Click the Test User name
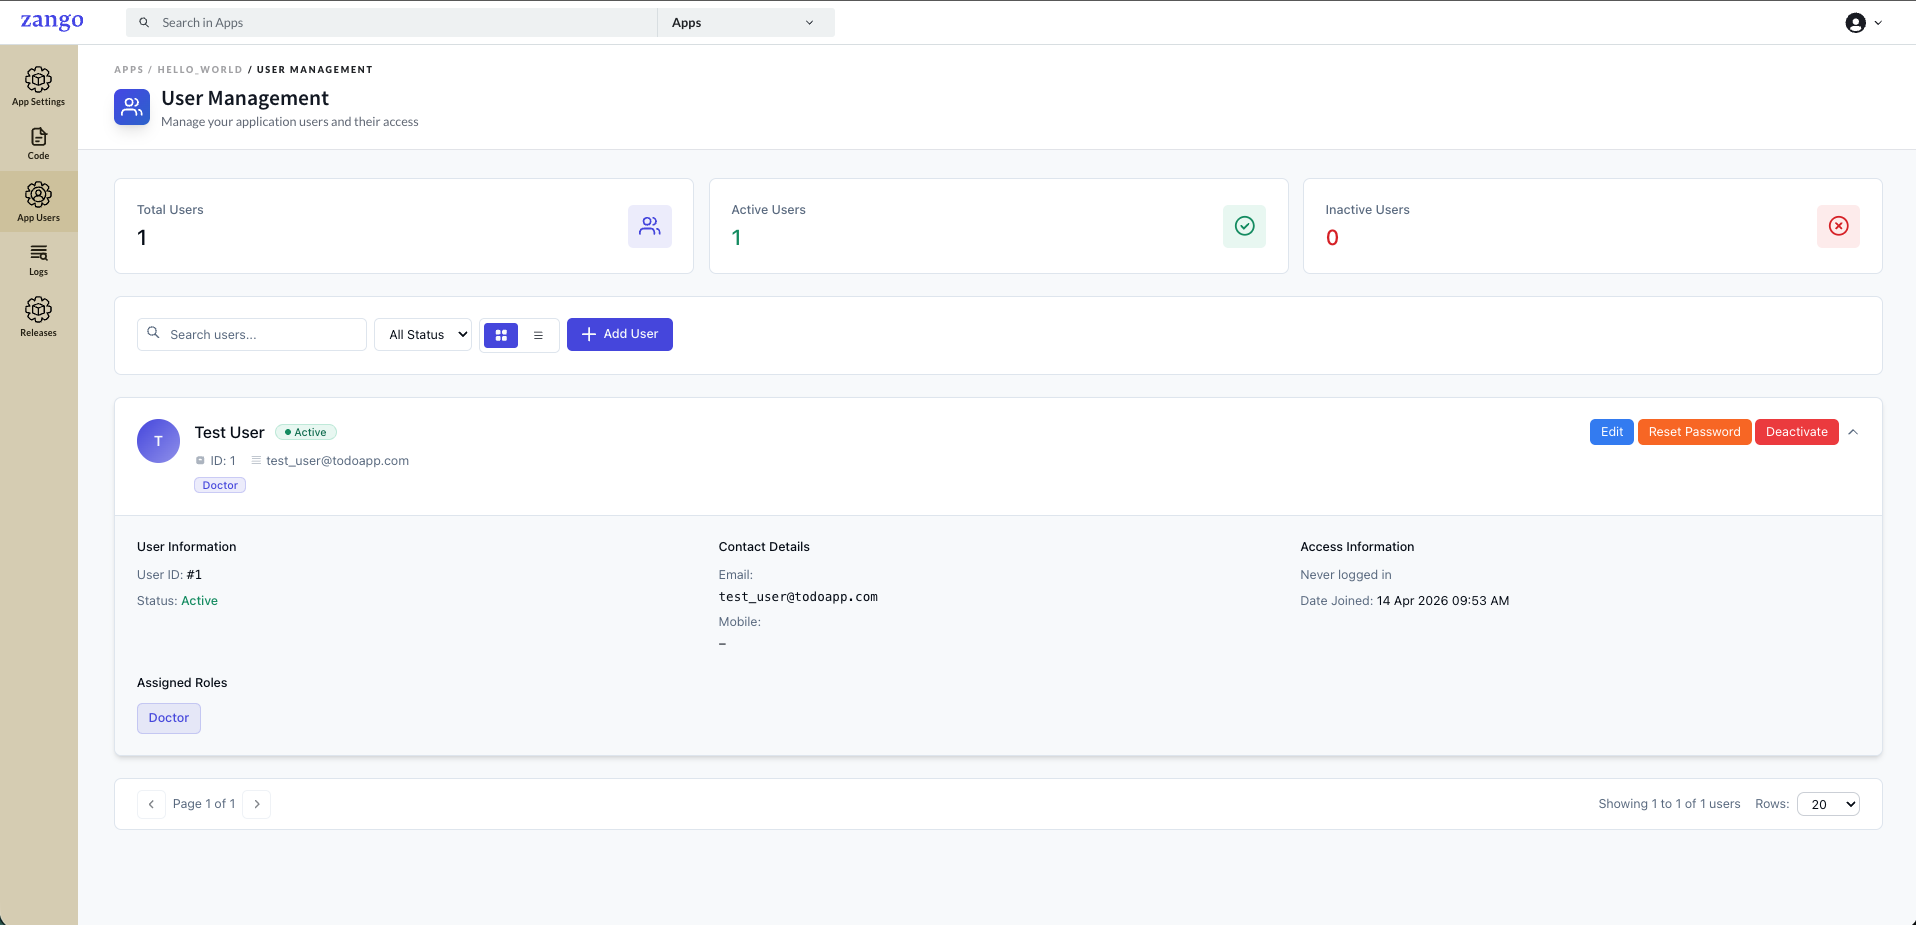The image size is (1916, 925). pos(229,432)
